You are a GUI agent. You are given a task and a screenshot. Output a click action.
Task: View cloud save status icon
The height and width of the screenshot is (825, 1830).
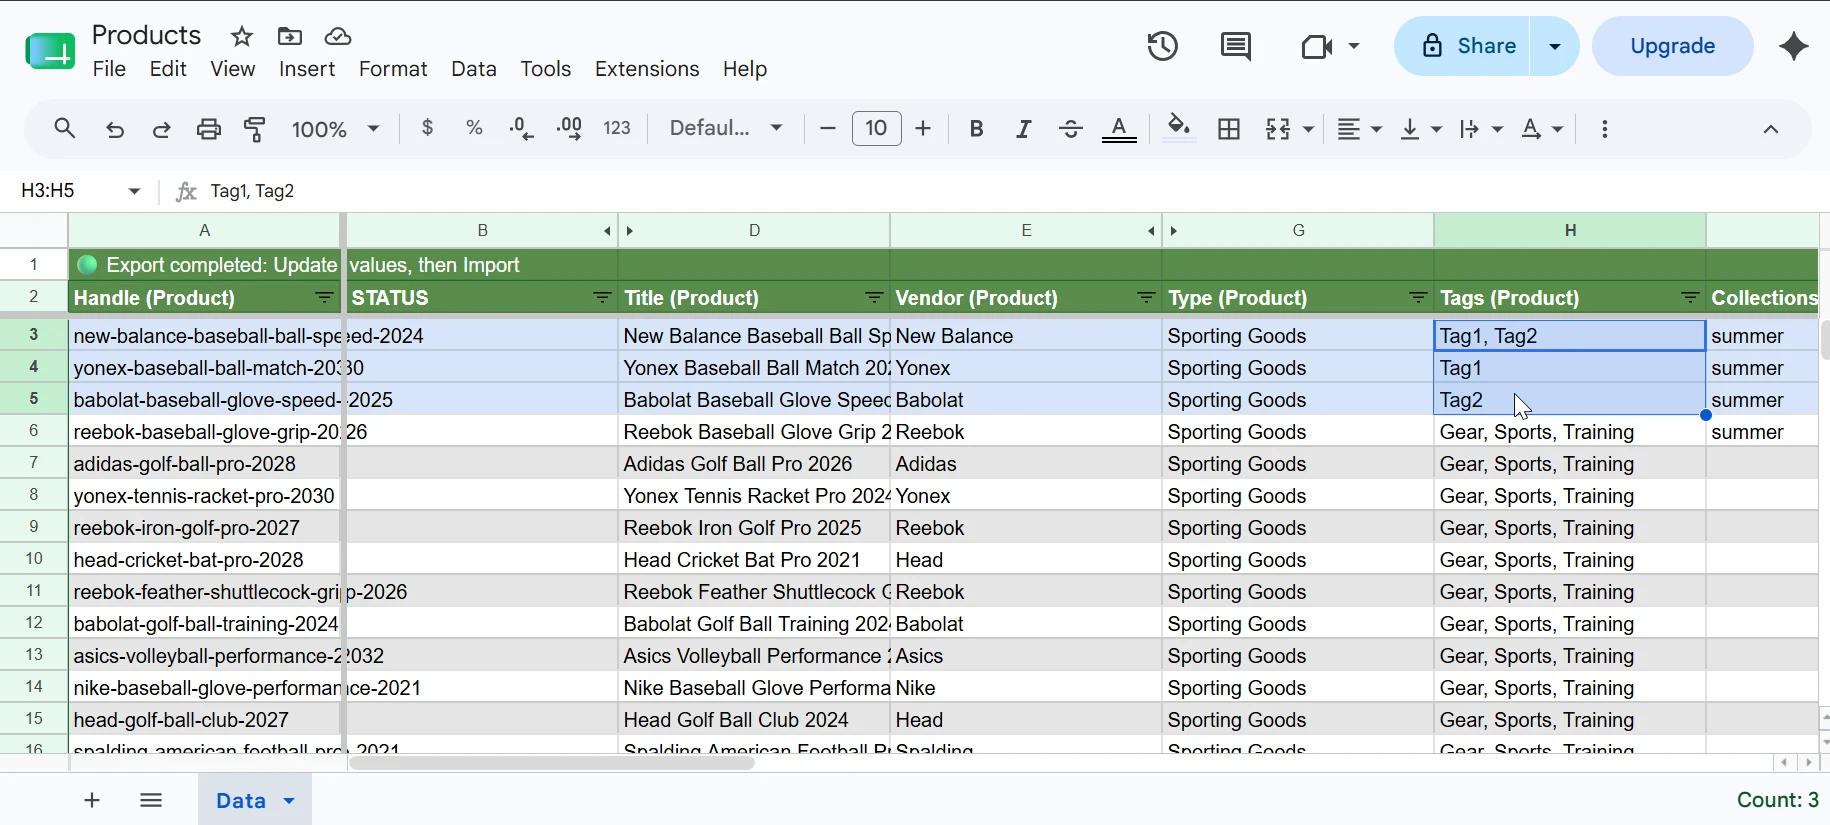[338, 37]
